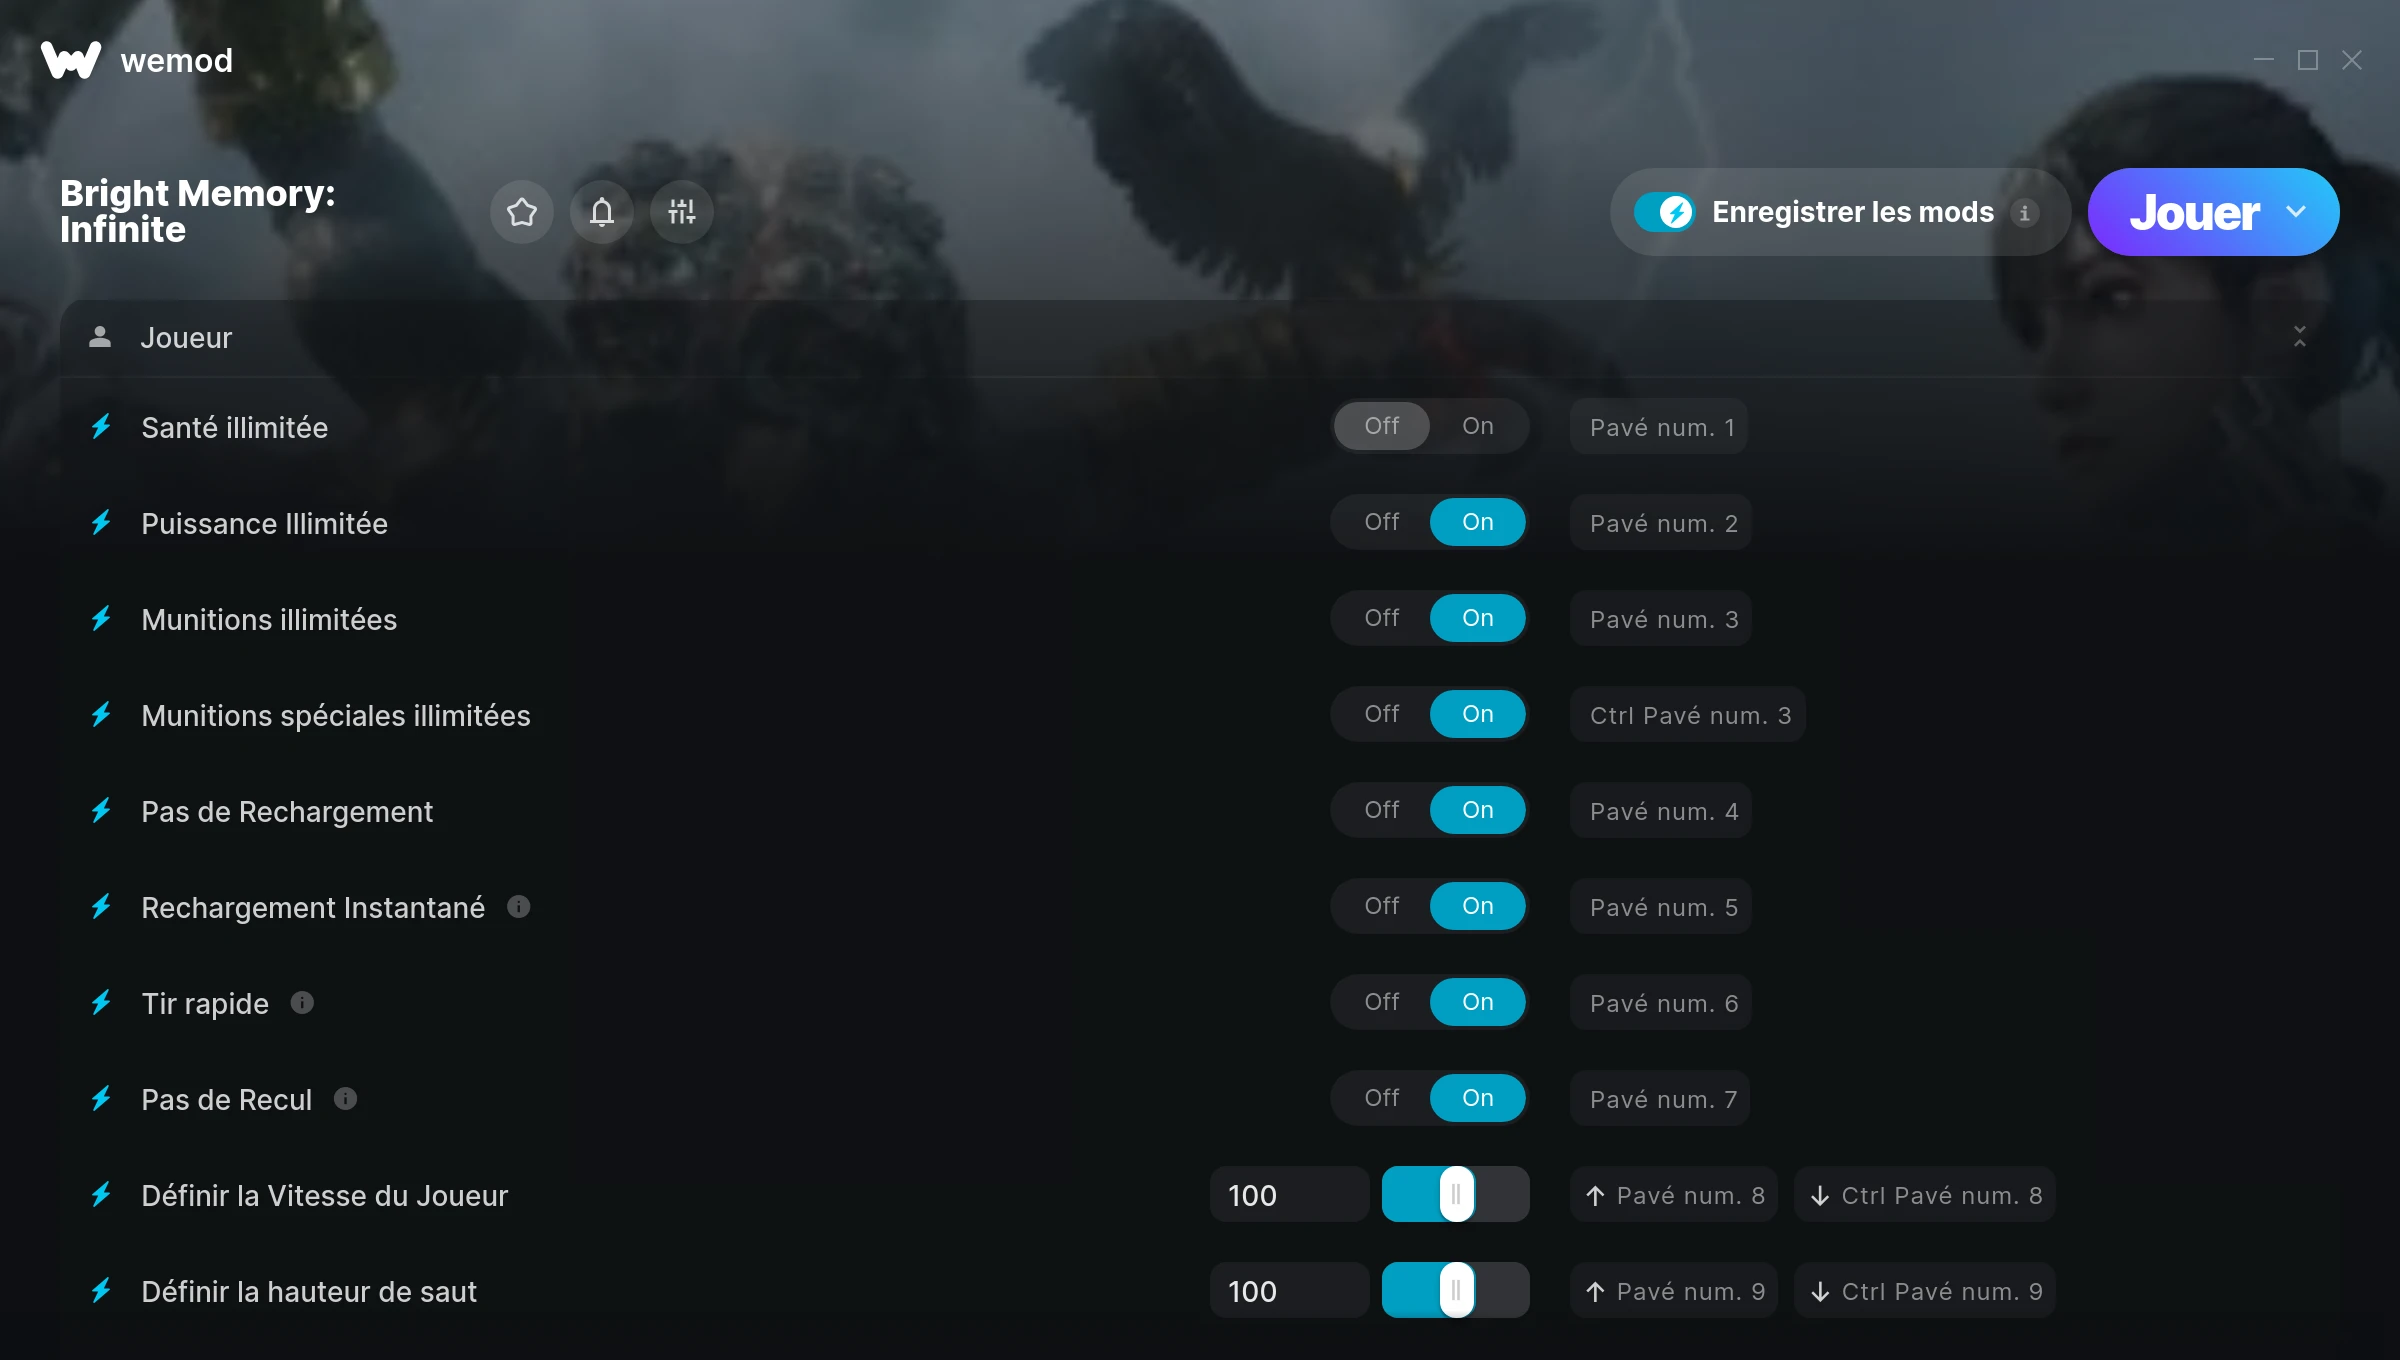This screenshot has height=1360, width=2400.
Task: Collapse the Joueur section
Action: click(2300, 337)
